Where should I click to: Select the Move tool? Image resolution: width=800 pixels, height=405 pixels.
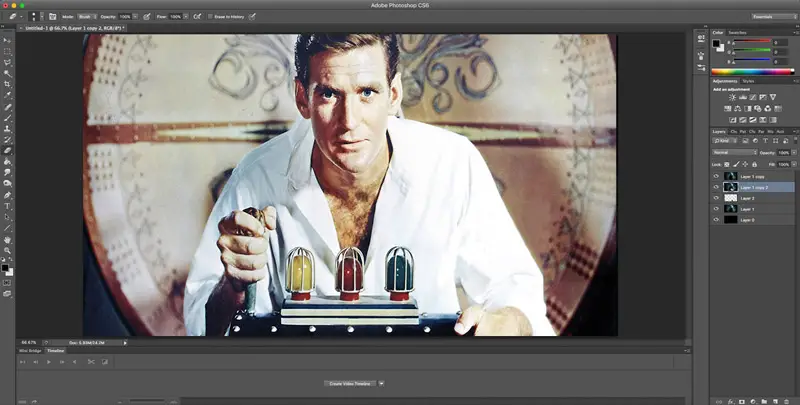point(7,40)
